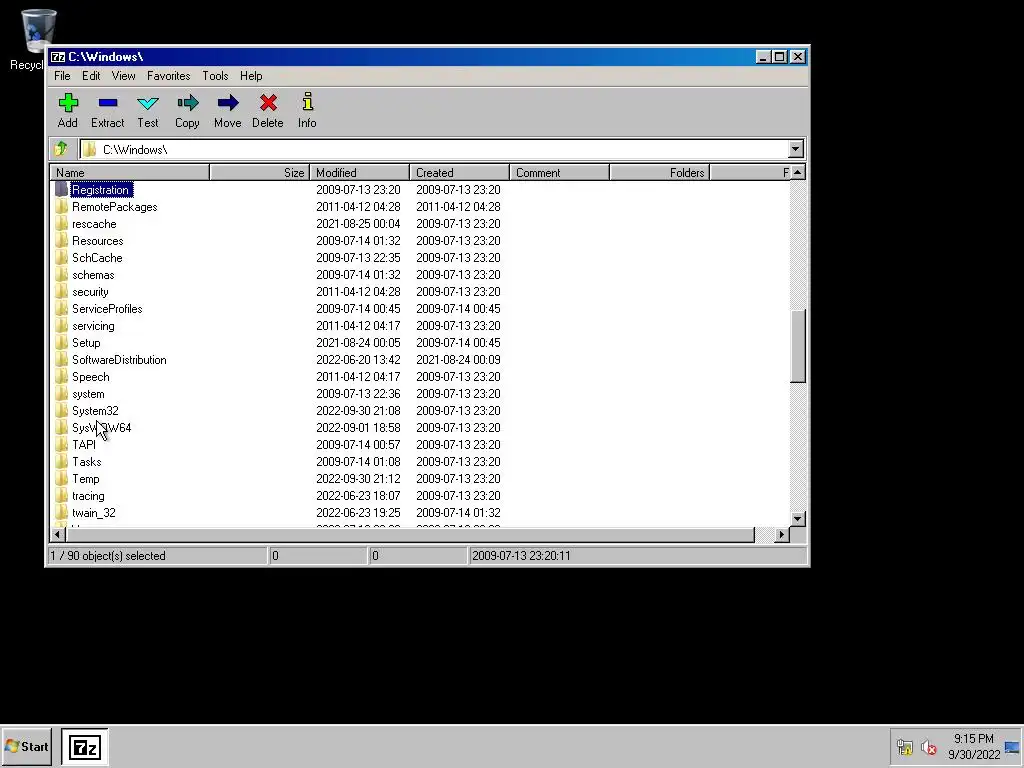The image size is (1024, 768).
Task: Click the vertical scrollbar thumb
Action: pos(797,345)
